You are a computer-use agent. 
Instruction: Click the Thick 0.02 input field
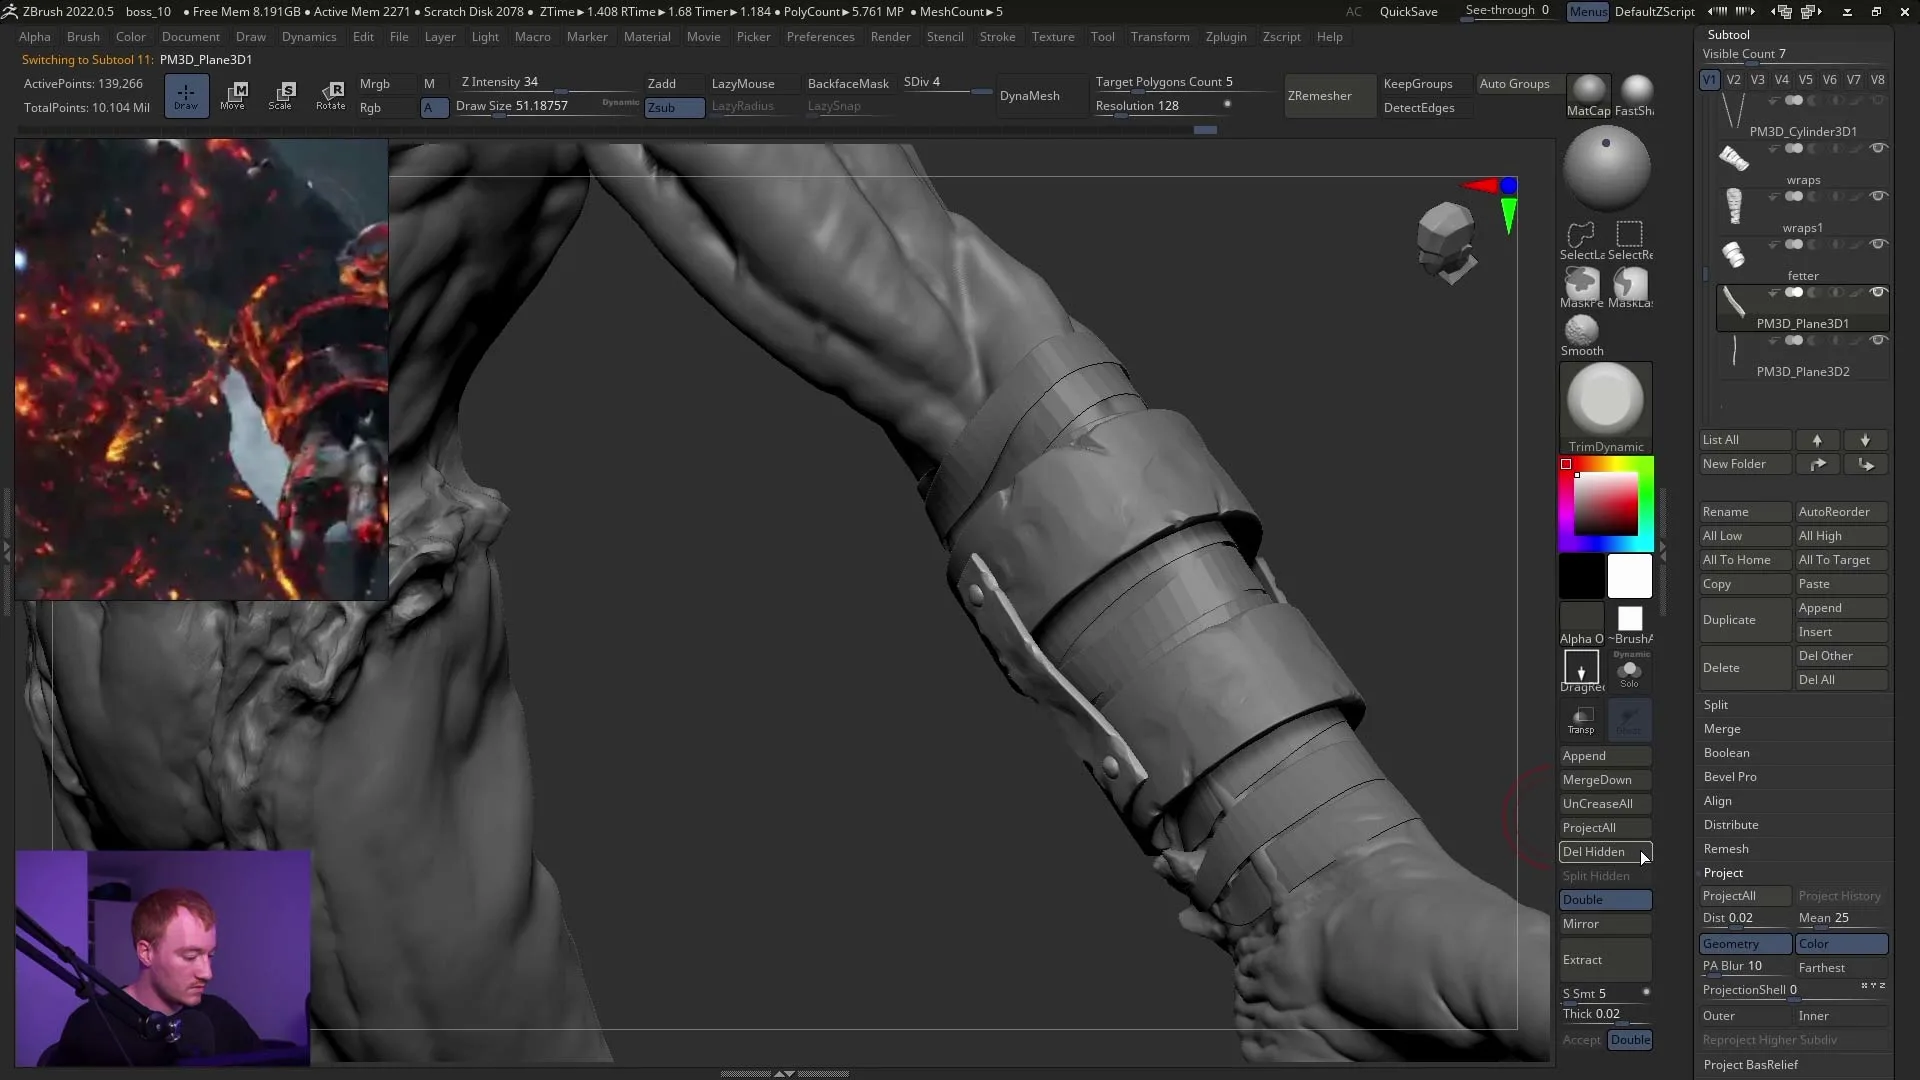[1593, 1014]
